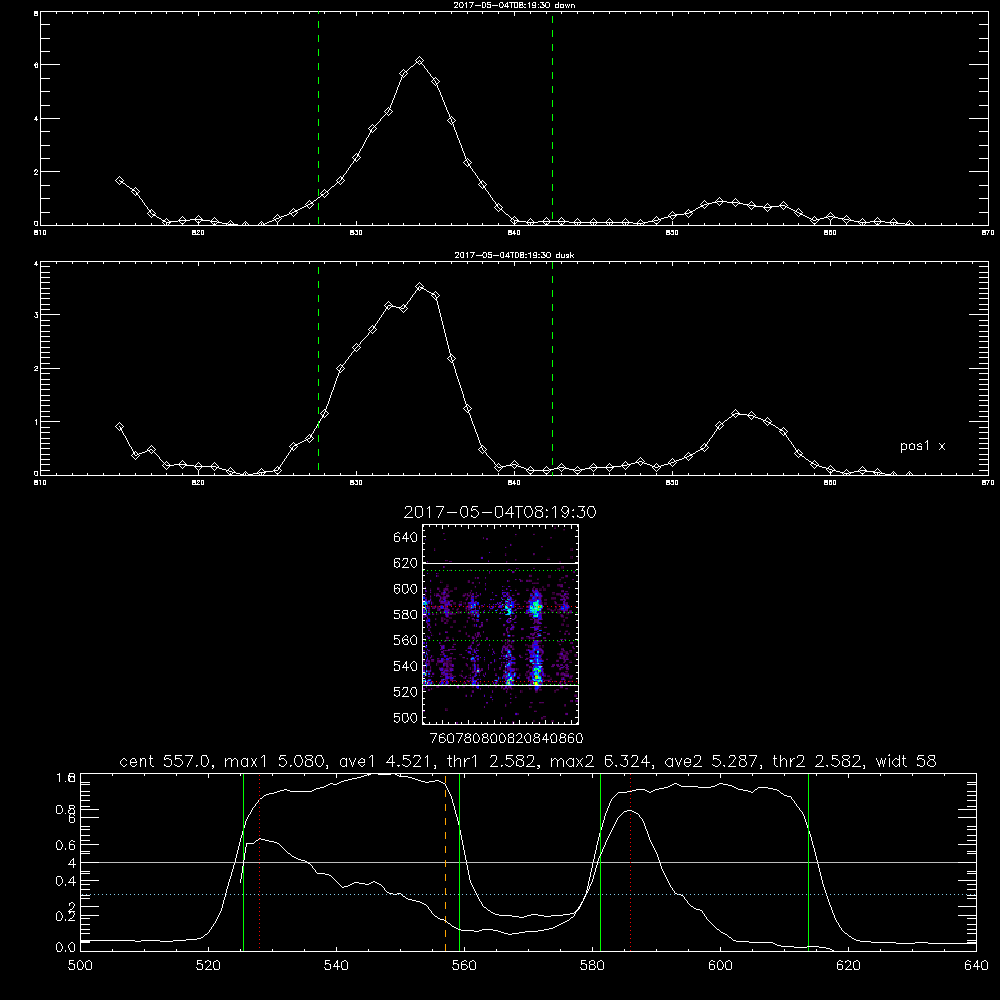1000x1000 pixels.
Task: Open the color spectral image thumbnail
Action: pos(501,624)
